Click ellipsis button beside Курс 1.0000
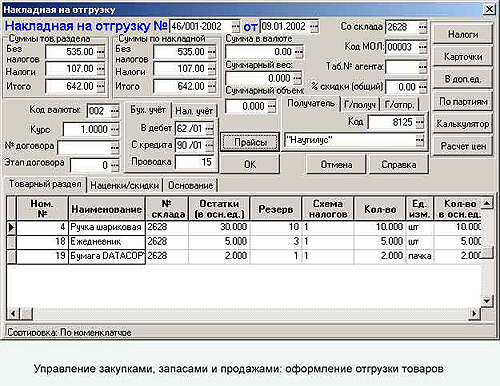The width and height of the screenshot is (500, 386). click(114, 129)
